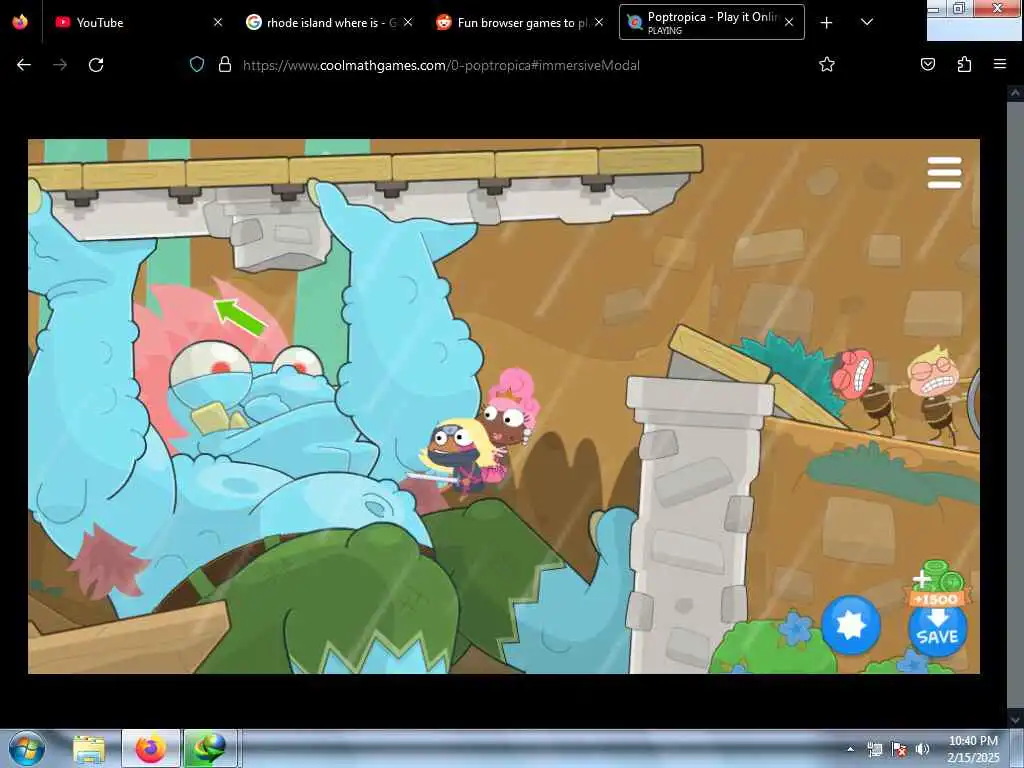
Task: View site security lock information
Action: click(x=225, y=65)
